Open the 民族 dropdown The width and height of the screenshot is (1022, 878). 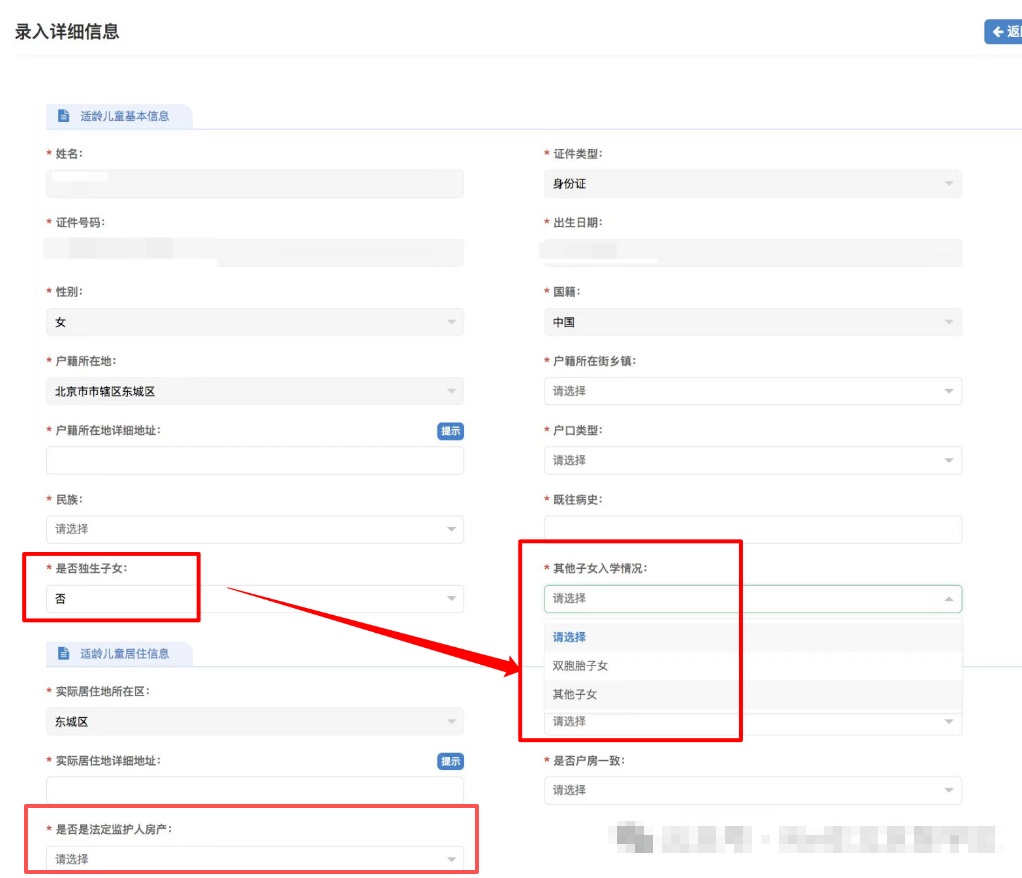pos(254,529)
